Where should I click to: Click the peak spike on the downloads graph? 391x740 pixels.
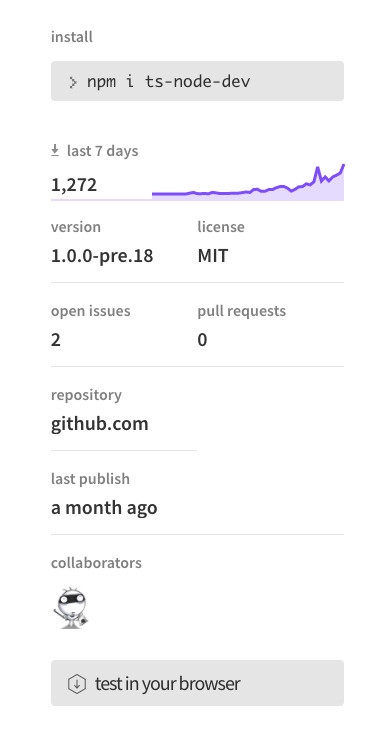[x=317, y=169]
